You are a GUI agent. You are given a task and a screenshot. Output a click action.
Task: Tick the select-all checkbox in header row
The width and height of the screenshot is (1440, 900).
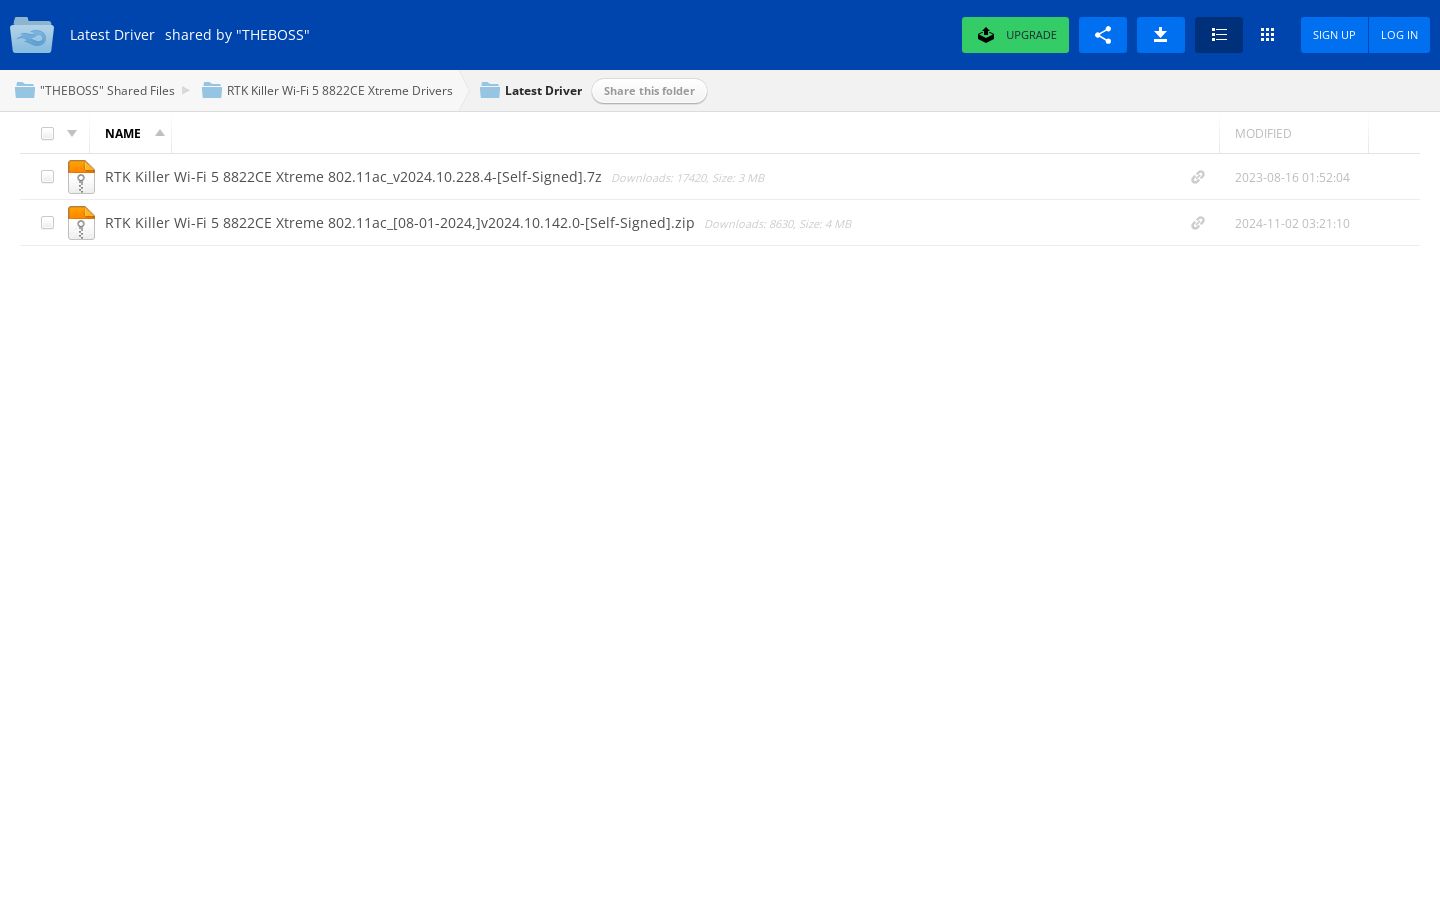pyautogui.click(x=47, y=133)
